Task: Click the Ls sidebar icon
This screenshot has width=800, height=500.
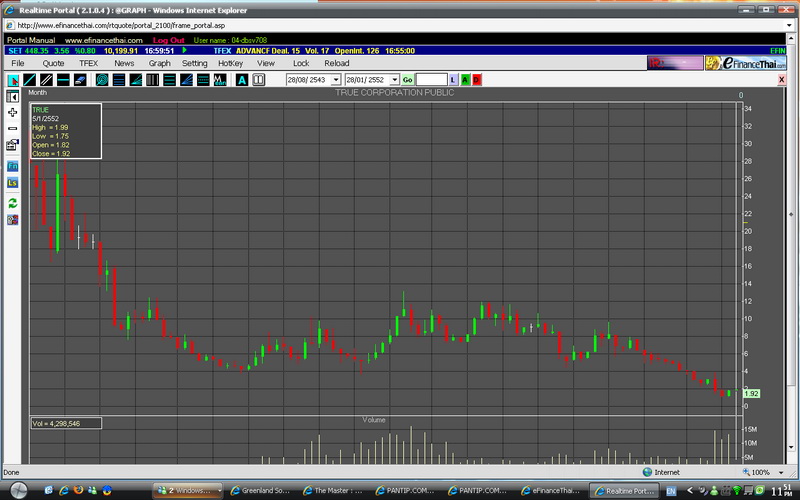Action: pos(13,183)
